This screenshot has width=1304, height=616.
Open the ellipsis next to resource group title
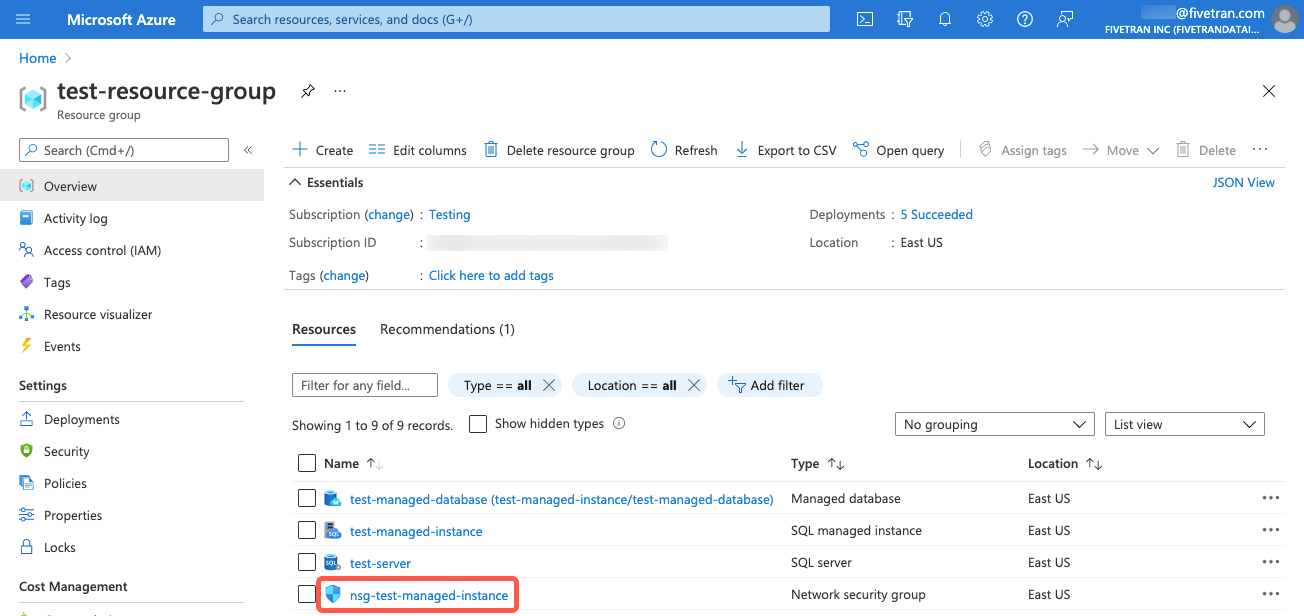[340, 91]
